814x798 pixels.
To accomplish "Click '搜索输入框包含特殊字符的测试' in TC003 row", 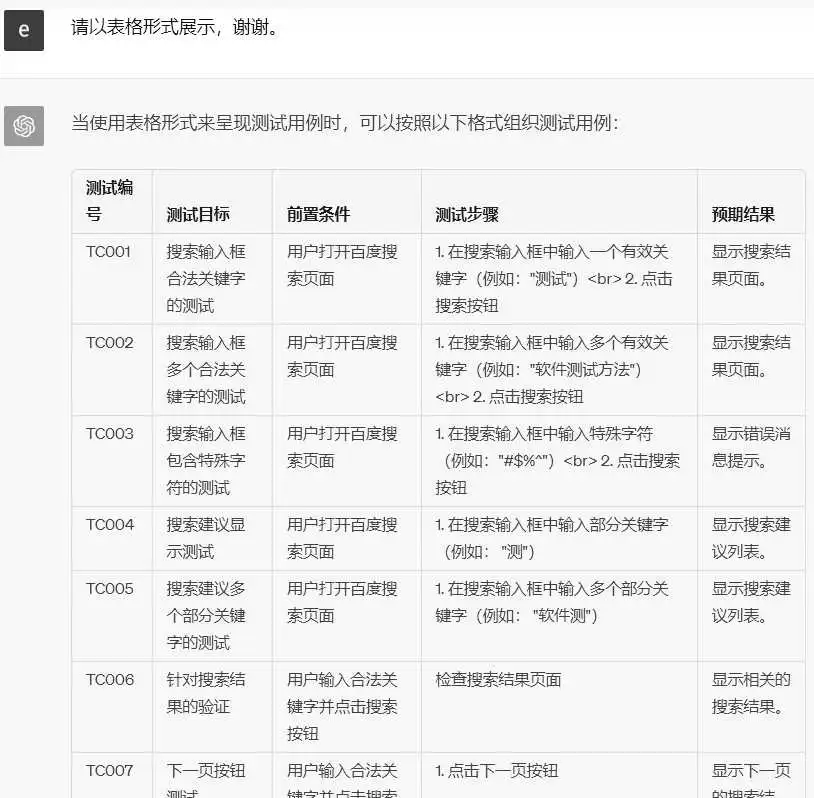I will click(206, 461).
